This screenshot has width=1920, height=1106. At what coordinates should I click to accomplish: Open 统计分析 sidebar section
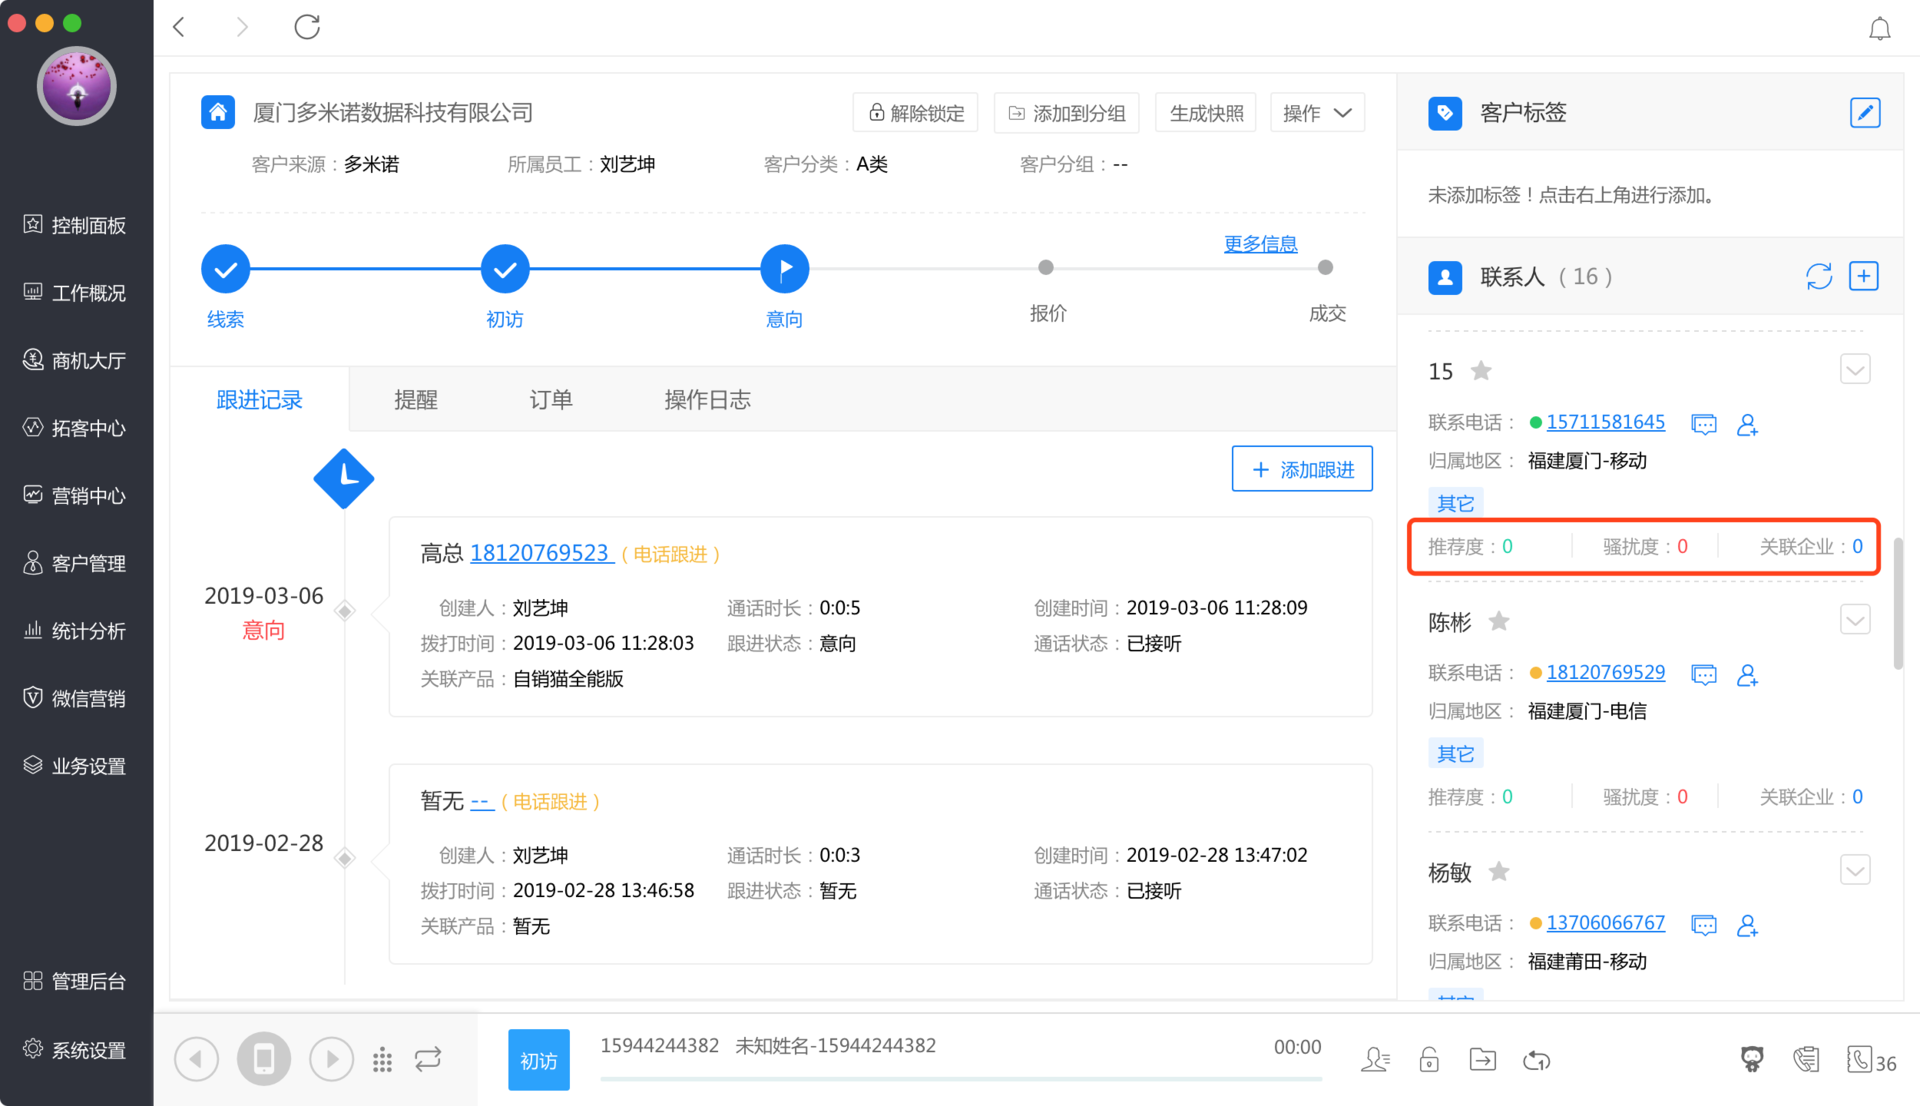[76, 630]
